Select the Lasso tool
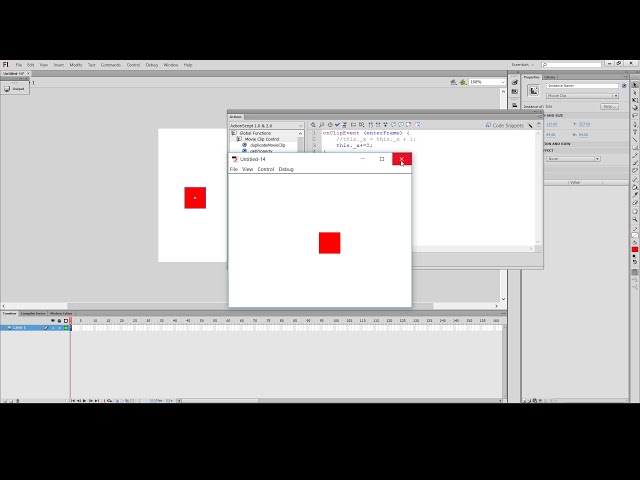Image resolution: width=640 pixels, height=480 pixels. [635, 116]
